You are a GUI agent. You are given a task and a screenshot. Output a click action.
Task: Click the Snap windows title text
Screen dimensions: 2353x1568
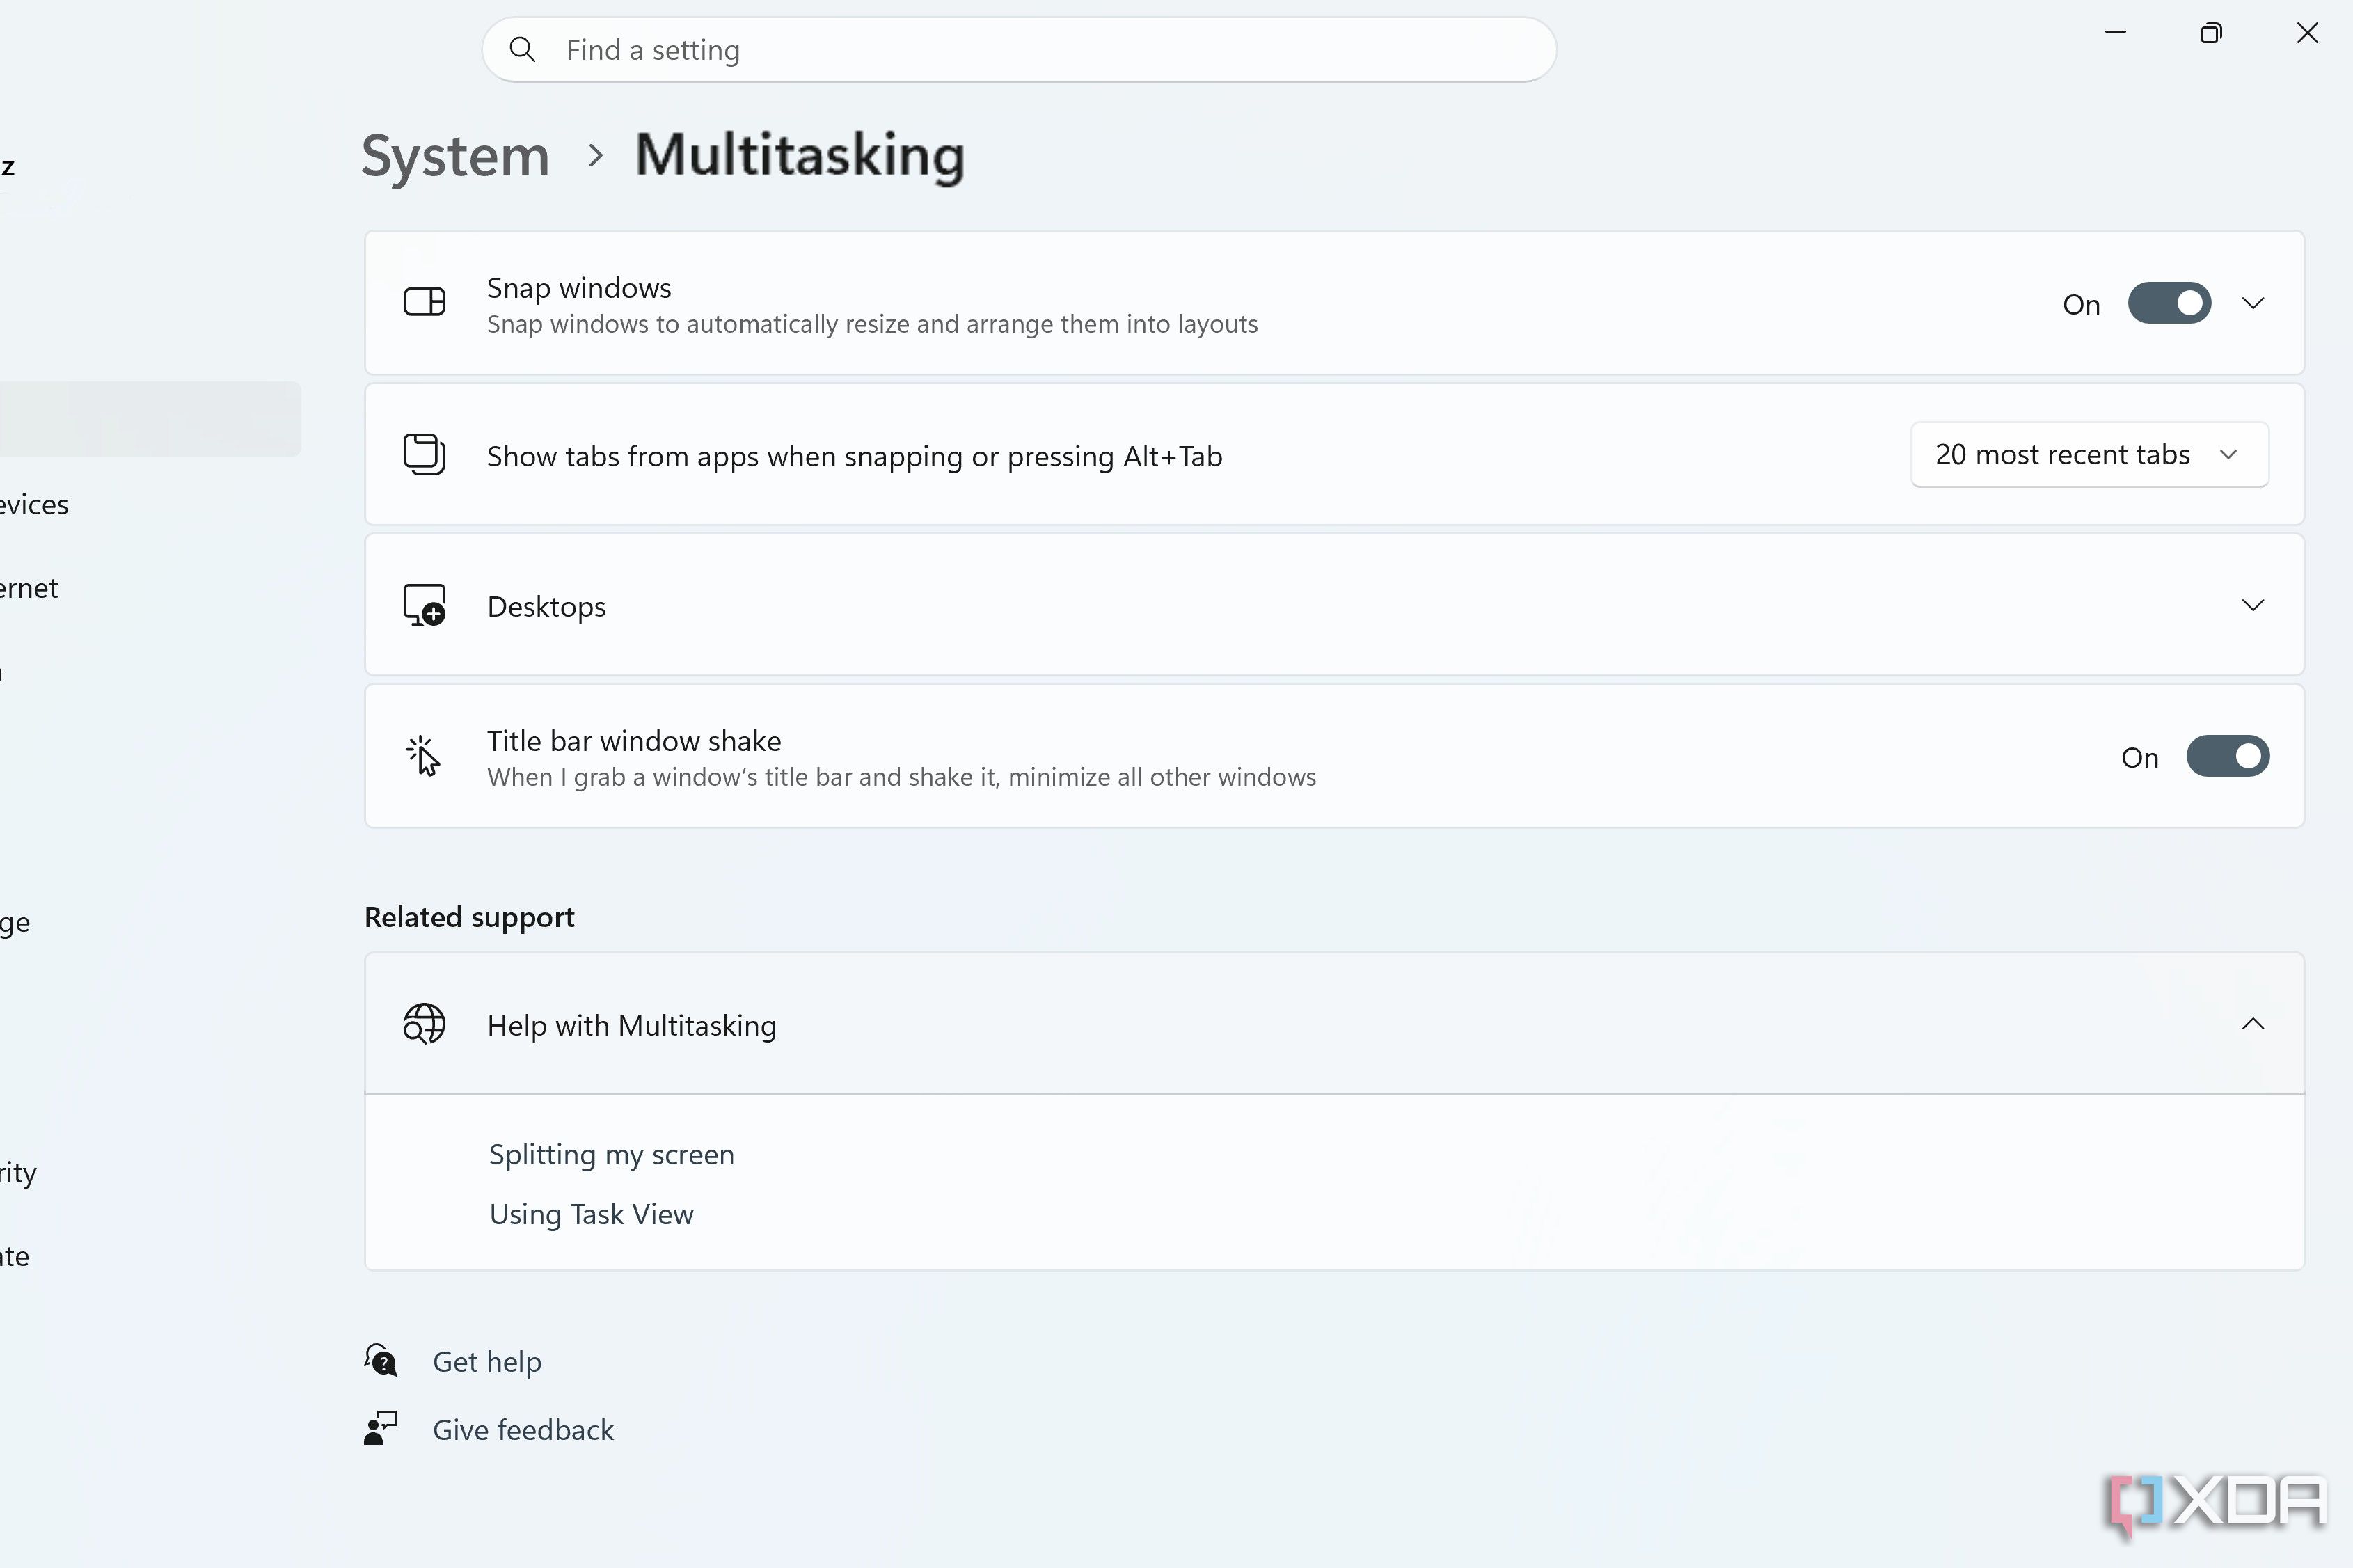pos(579,288)
